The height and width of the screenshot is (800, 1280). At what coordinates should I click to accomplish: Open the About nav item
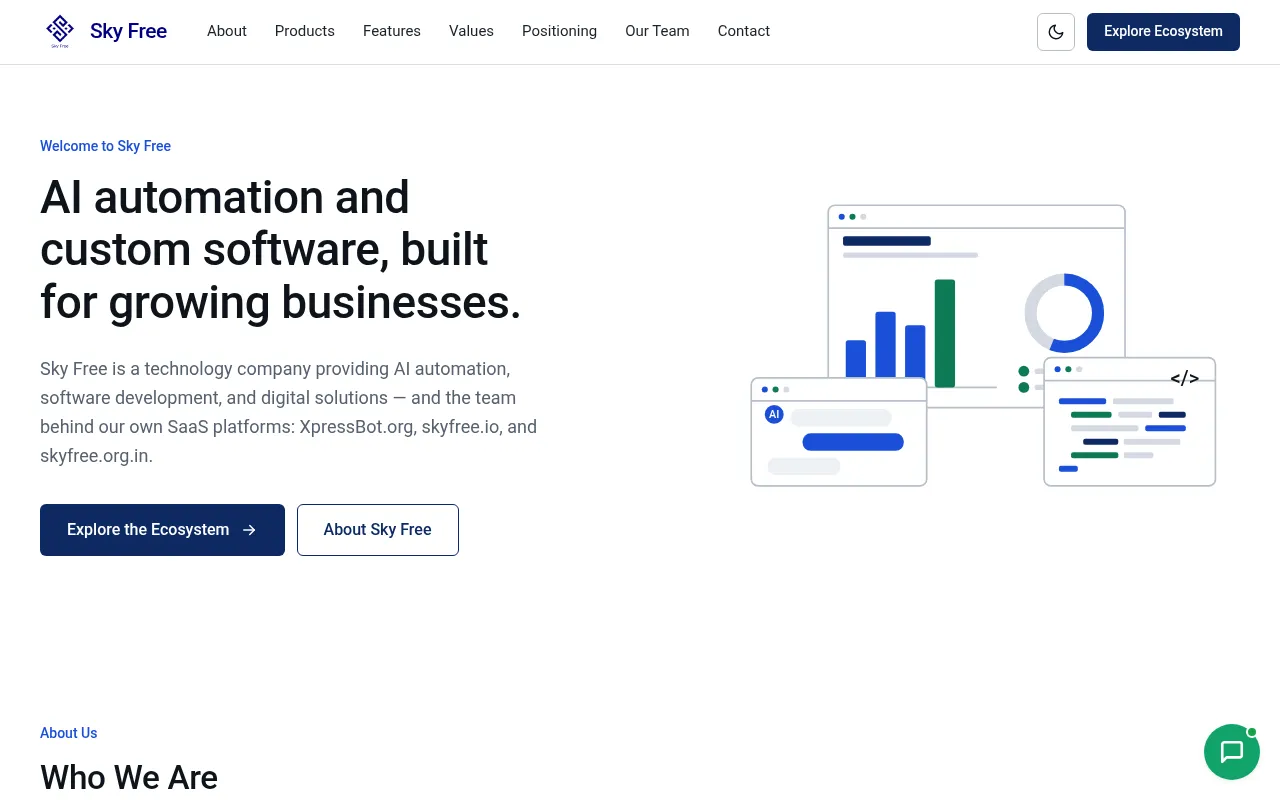tap(227, 31)
